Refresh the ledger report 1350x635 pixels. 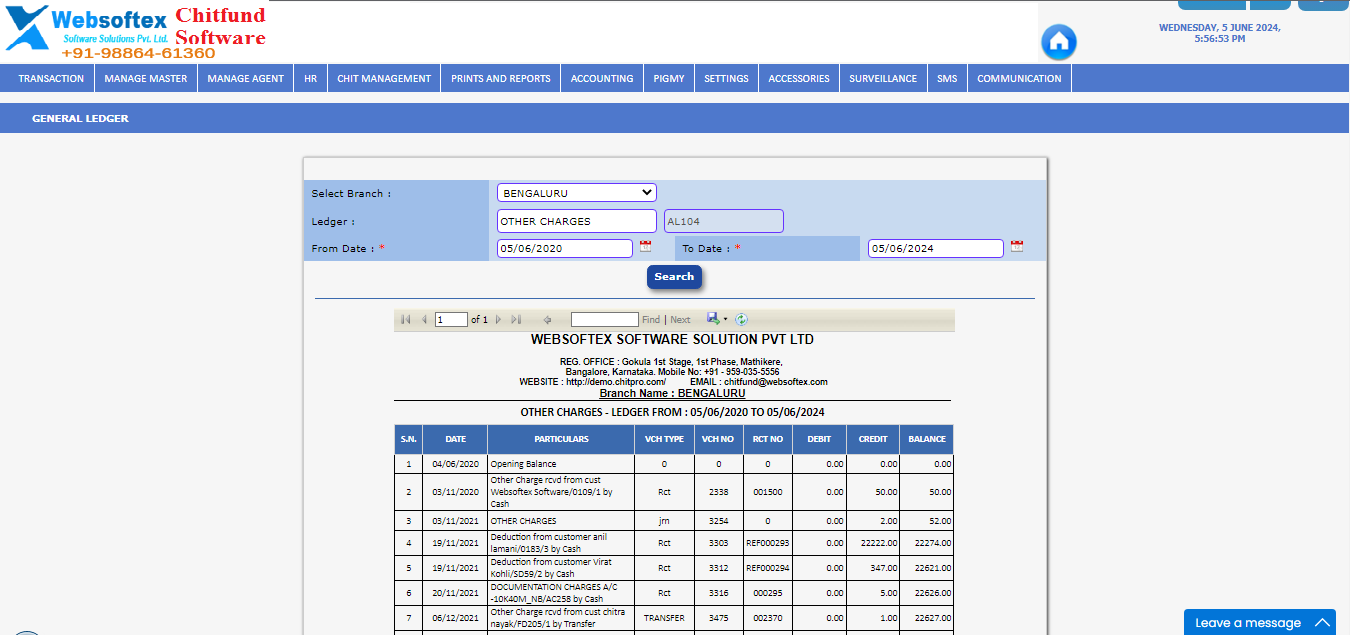tap(741, 320)
